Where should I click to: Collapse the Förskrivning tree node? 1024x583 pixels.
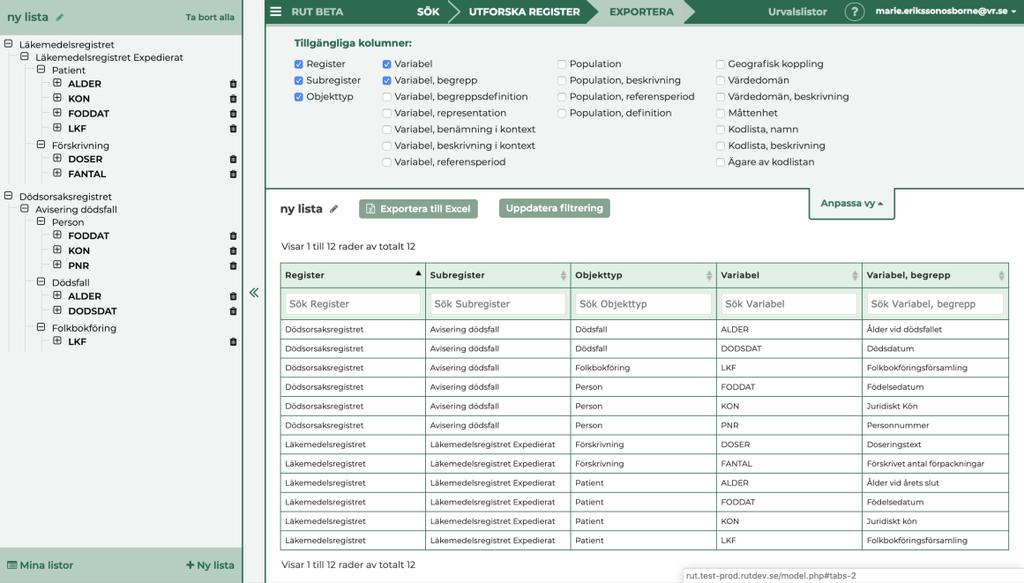[x=41, y=144]
